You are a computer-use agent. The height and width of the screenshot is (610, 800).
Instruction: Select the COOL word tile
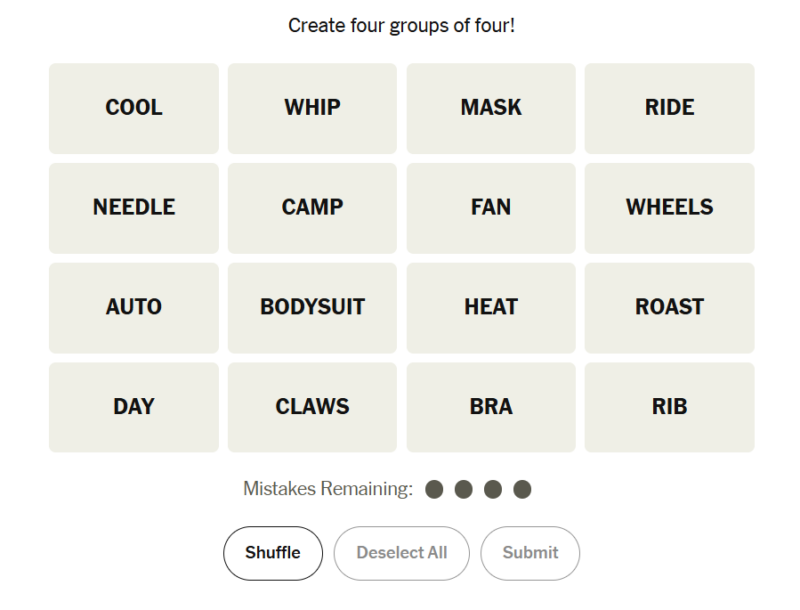(x=134, y=108)
